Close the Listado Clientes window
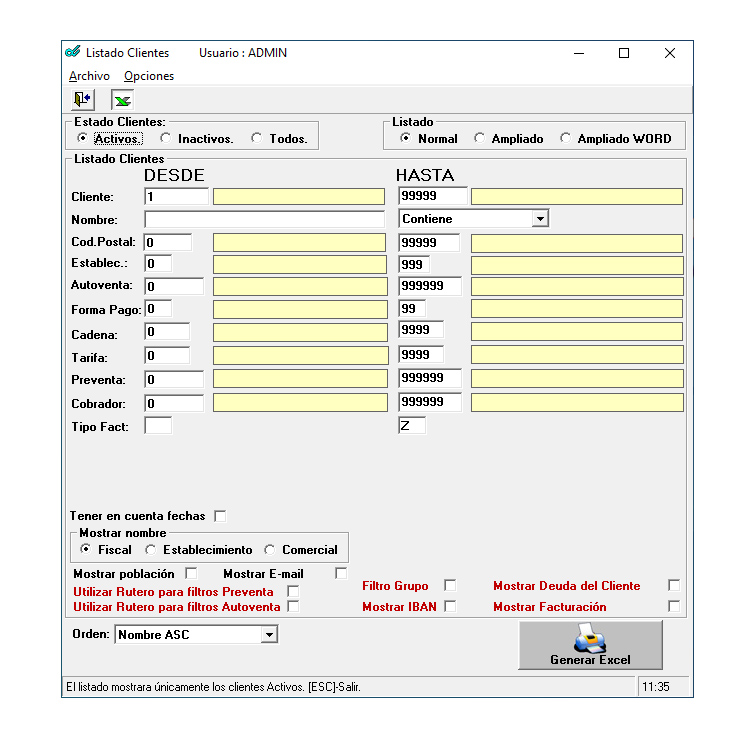This screenshot has width=756, height=739. pyautogui.click(x=670, y=53)
